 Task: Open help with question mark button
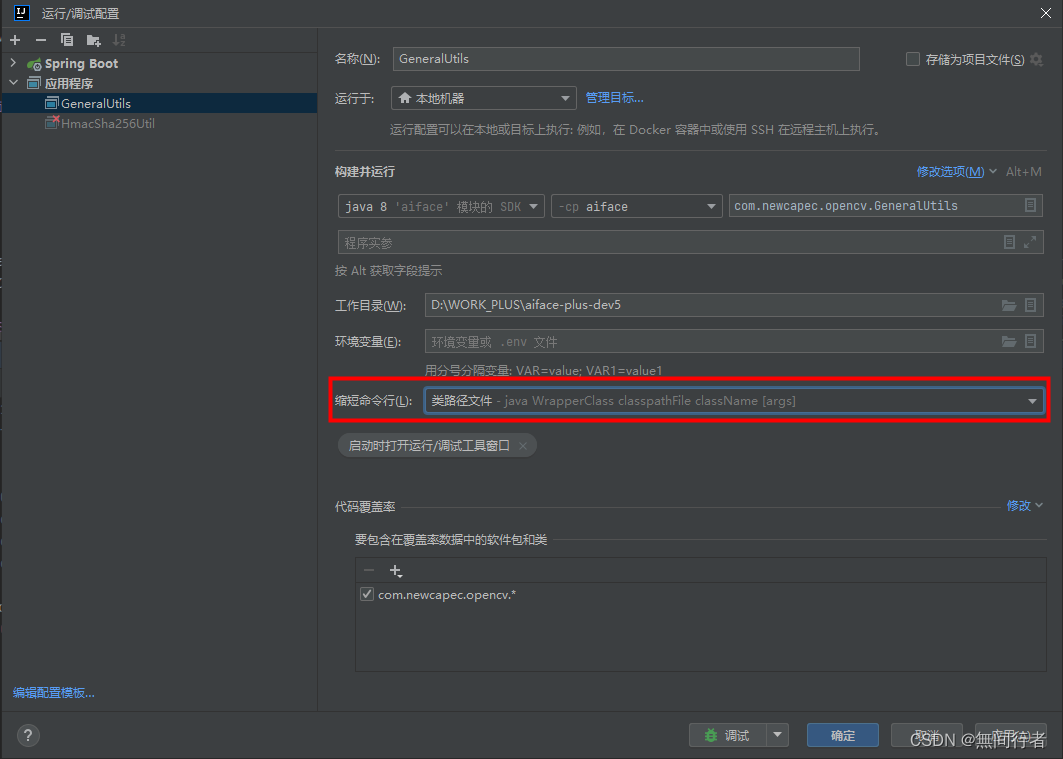(28, 735)
